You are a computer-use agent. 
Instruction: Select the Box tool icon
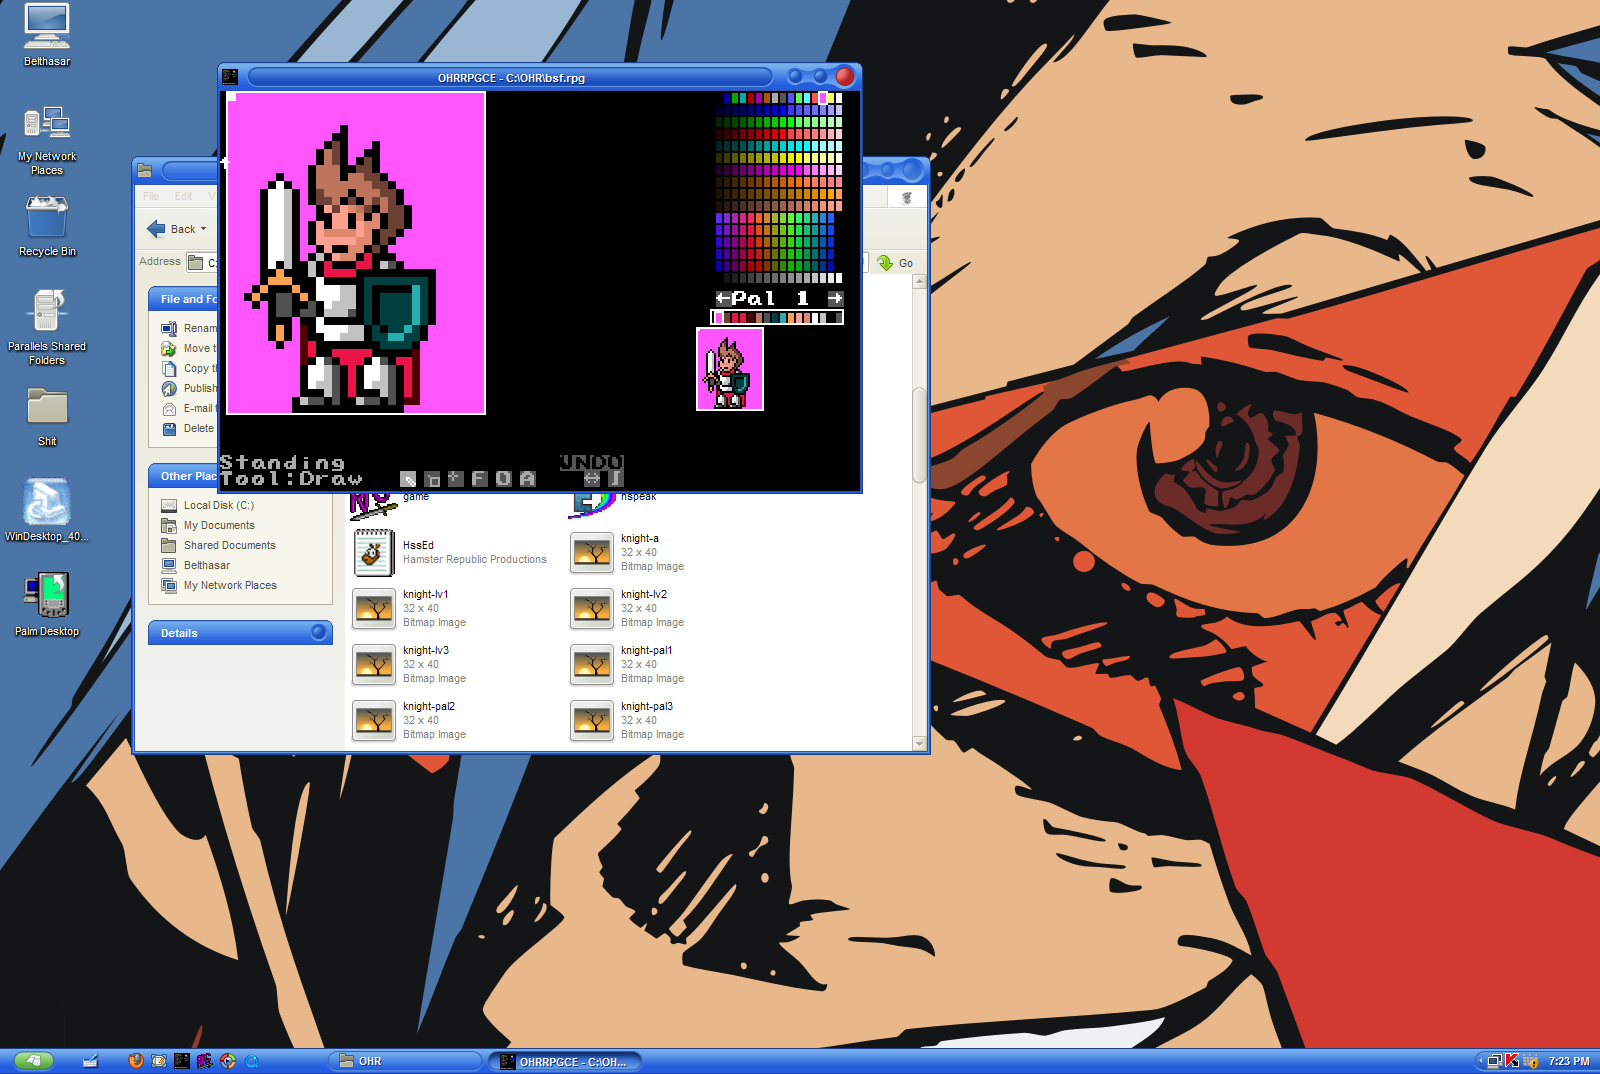[432, 479]
